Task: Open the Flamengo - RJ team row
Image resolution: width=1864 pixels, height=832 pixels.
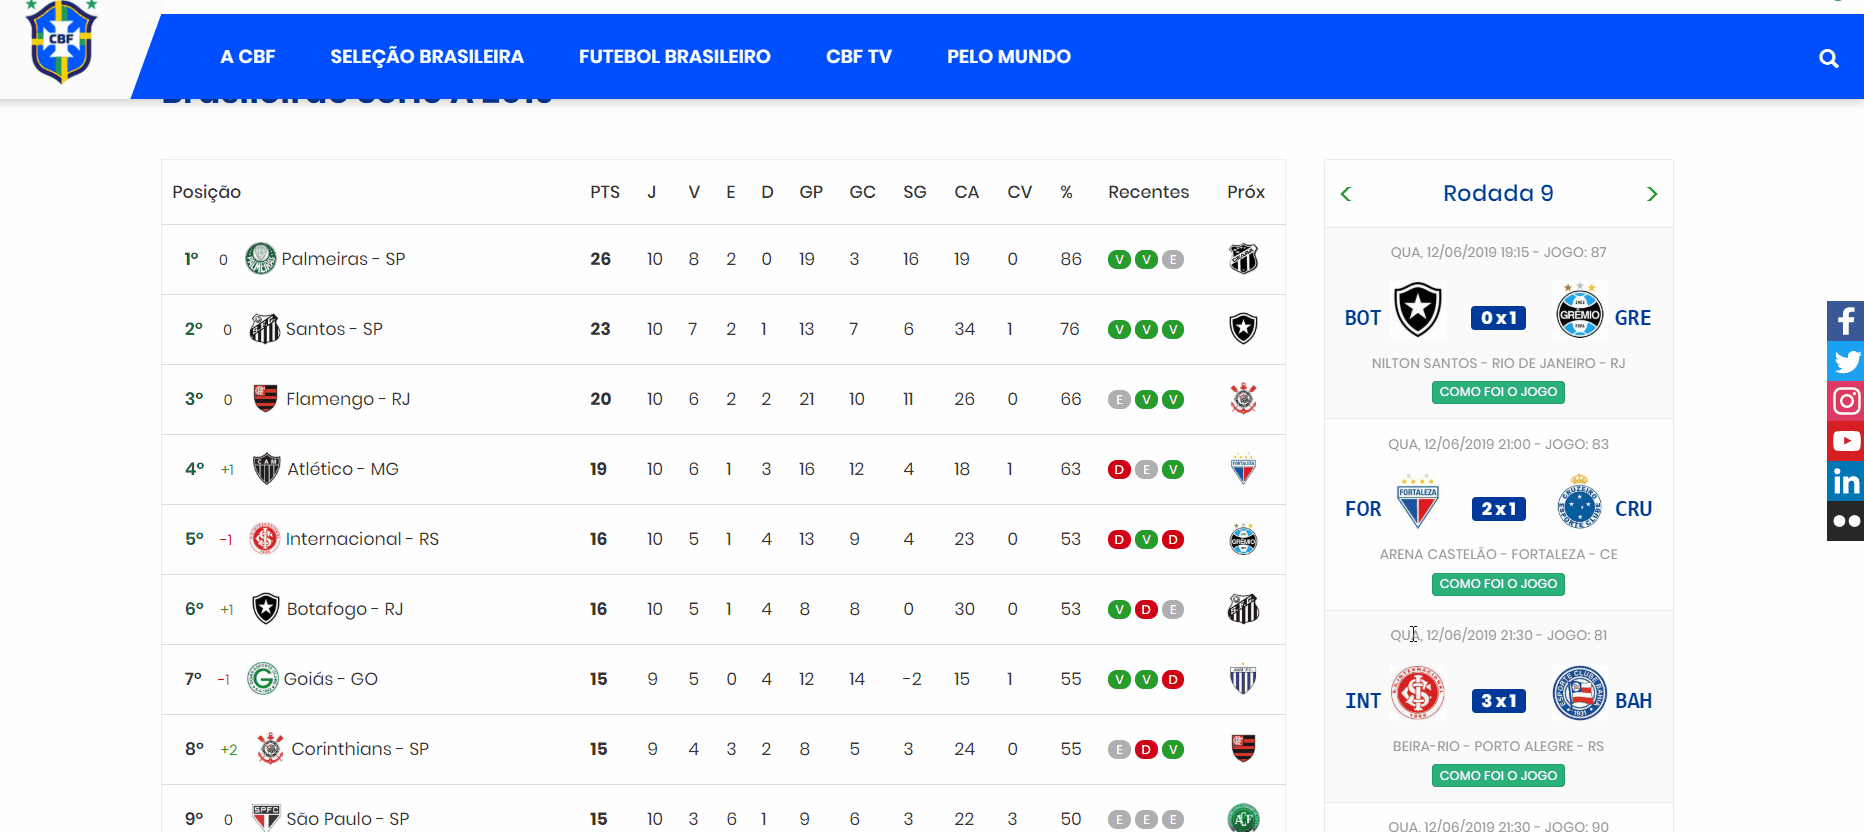Action: coord(348,399)
